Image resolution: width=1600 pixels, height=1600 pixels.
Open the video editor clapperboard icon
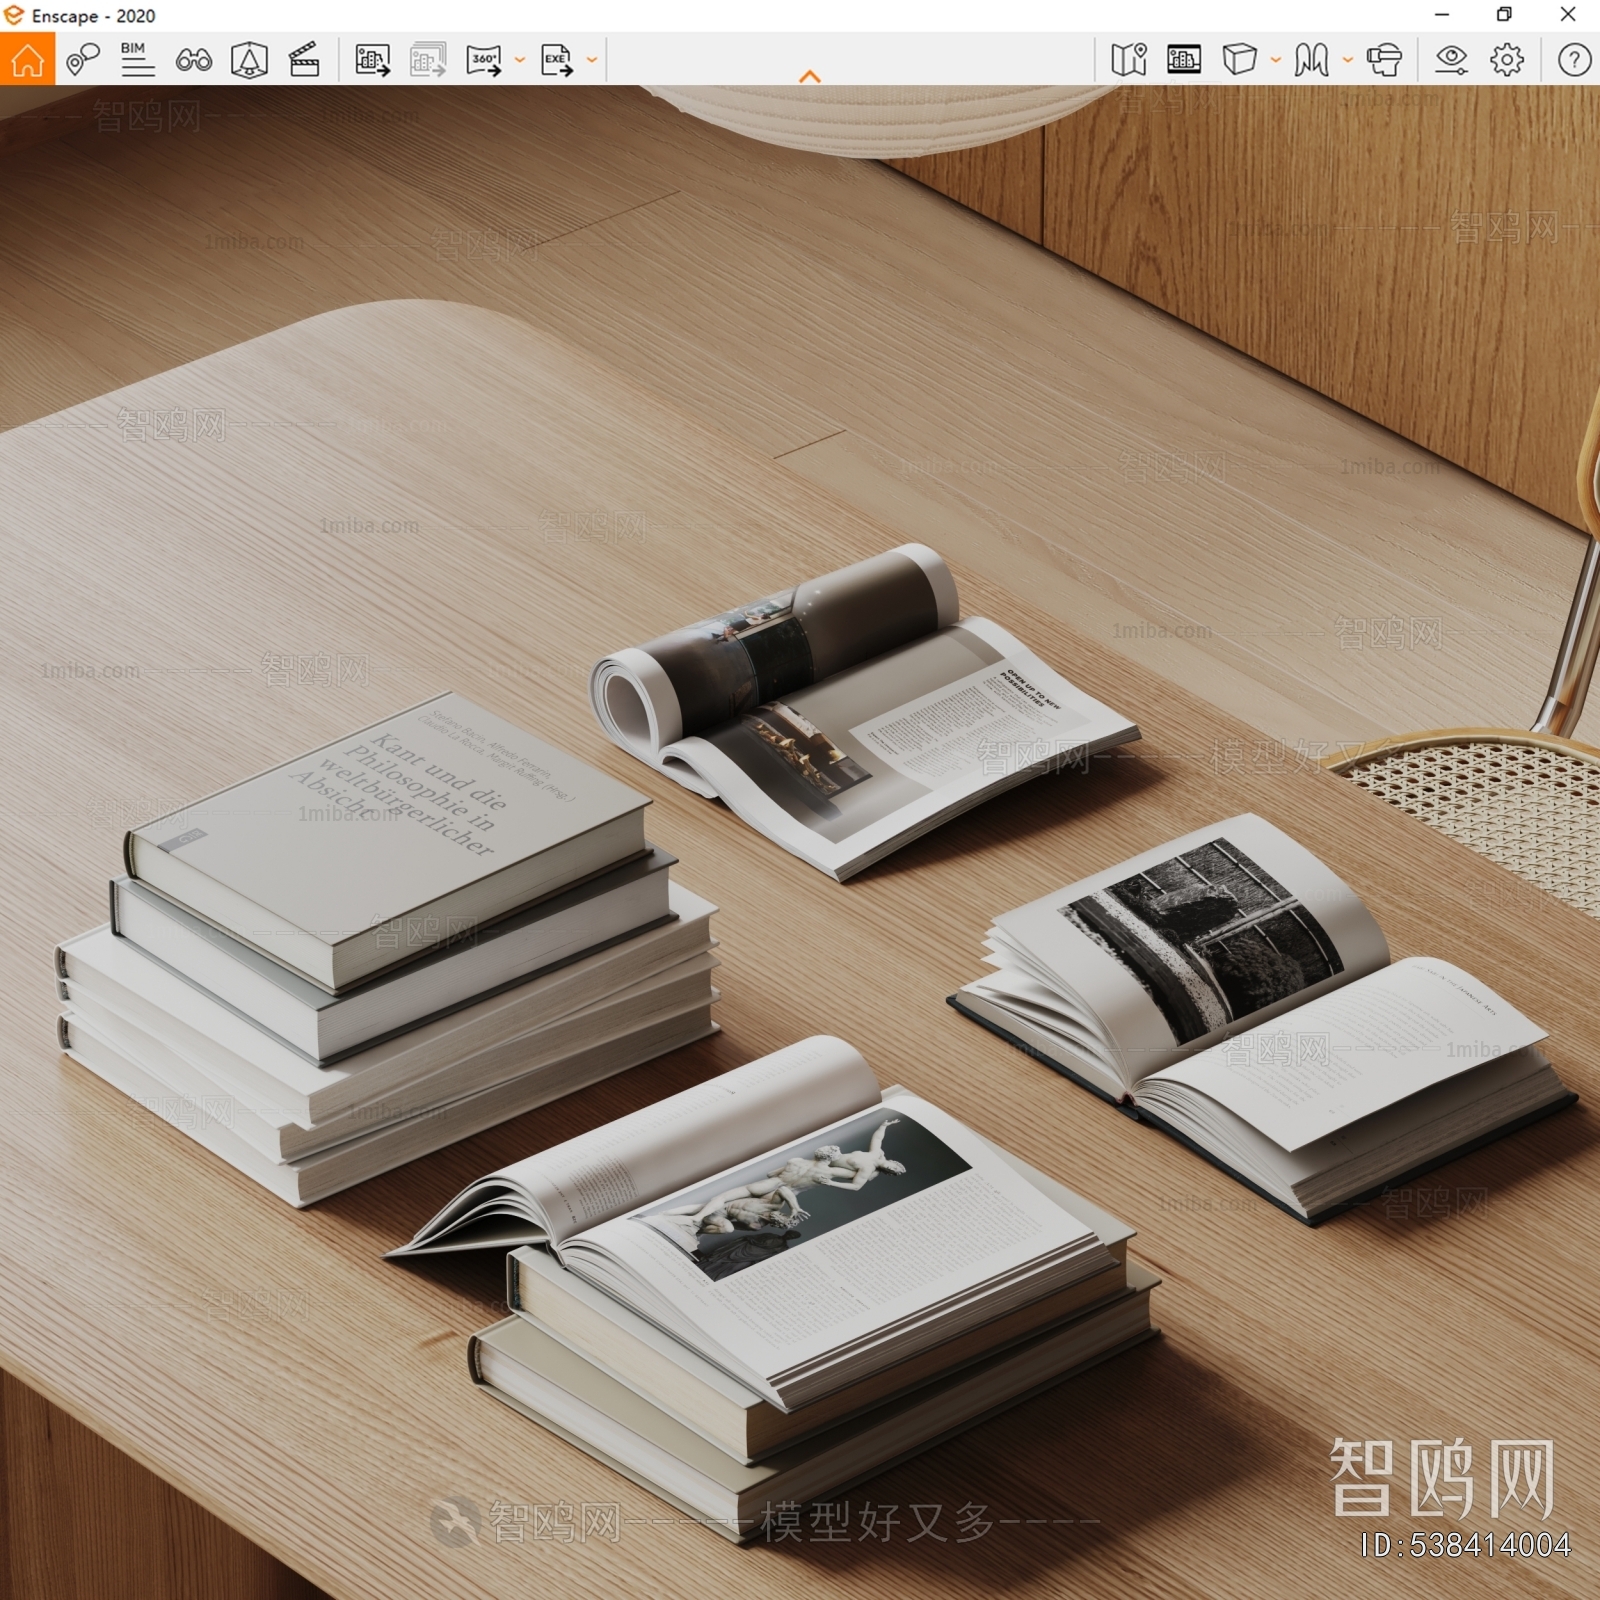304,60
